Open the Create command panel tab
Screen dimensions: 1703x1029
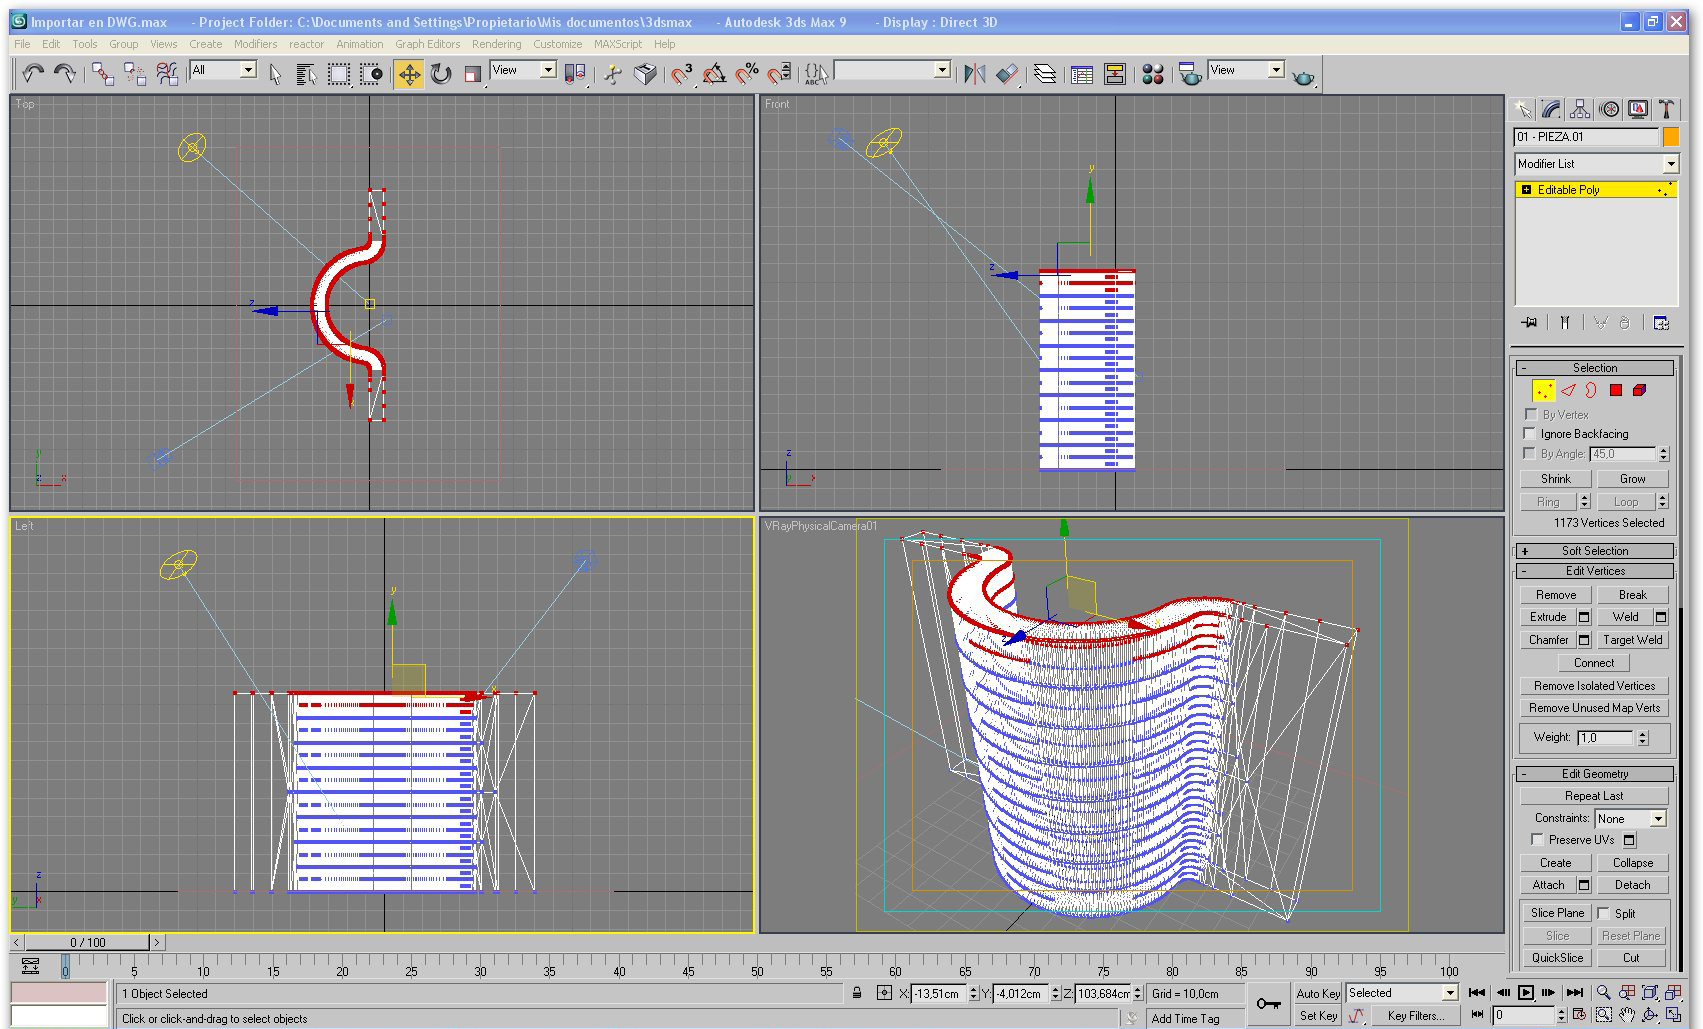(1523, 109)
